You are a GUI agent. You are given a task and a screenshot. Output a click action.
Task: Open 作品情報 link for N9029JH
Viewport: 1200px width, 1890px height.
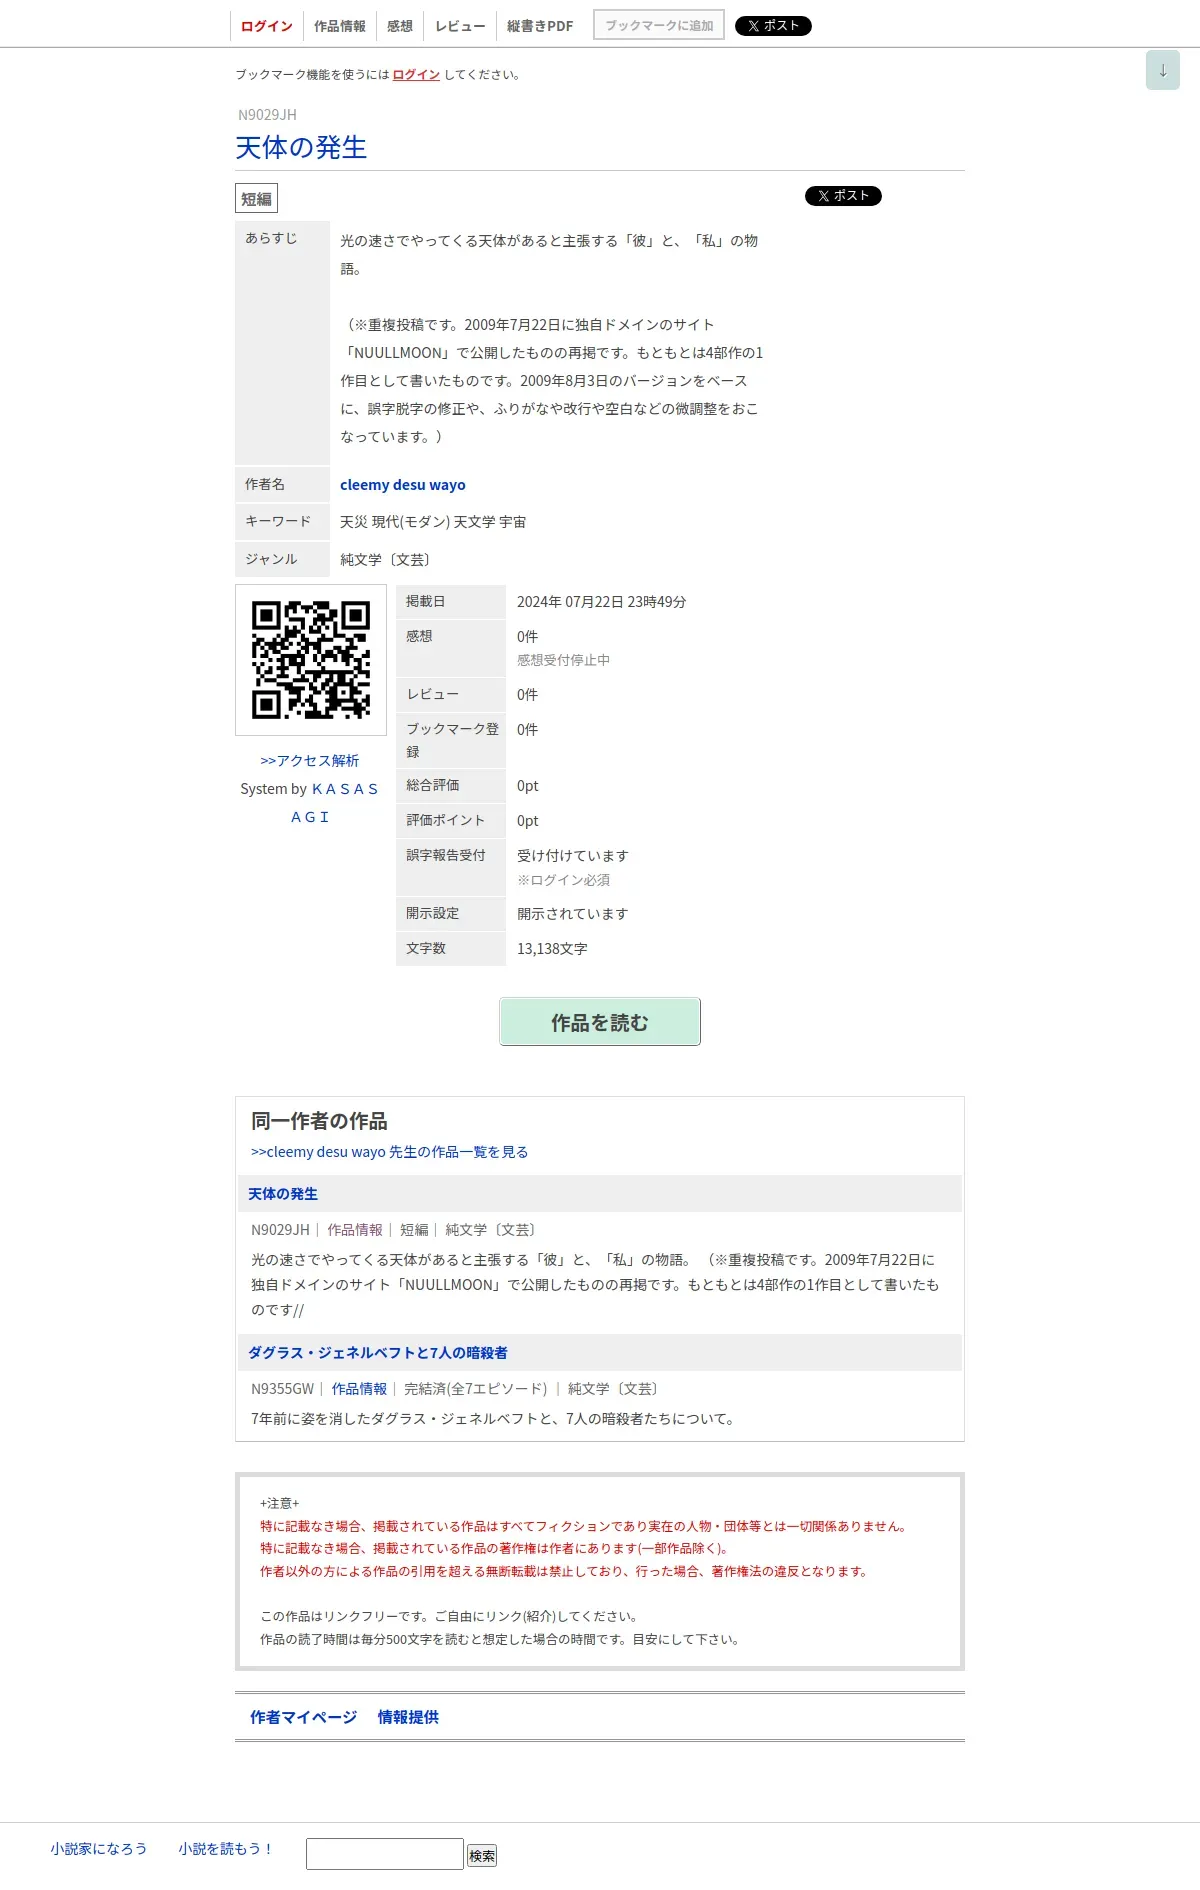[355, 1230]
